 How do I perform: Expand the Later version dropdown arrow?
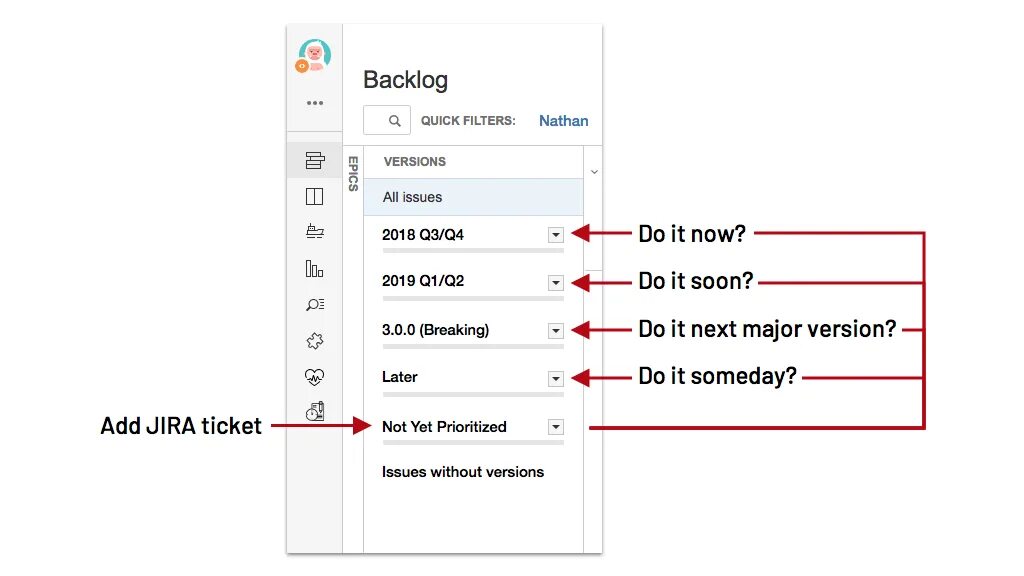556,379
